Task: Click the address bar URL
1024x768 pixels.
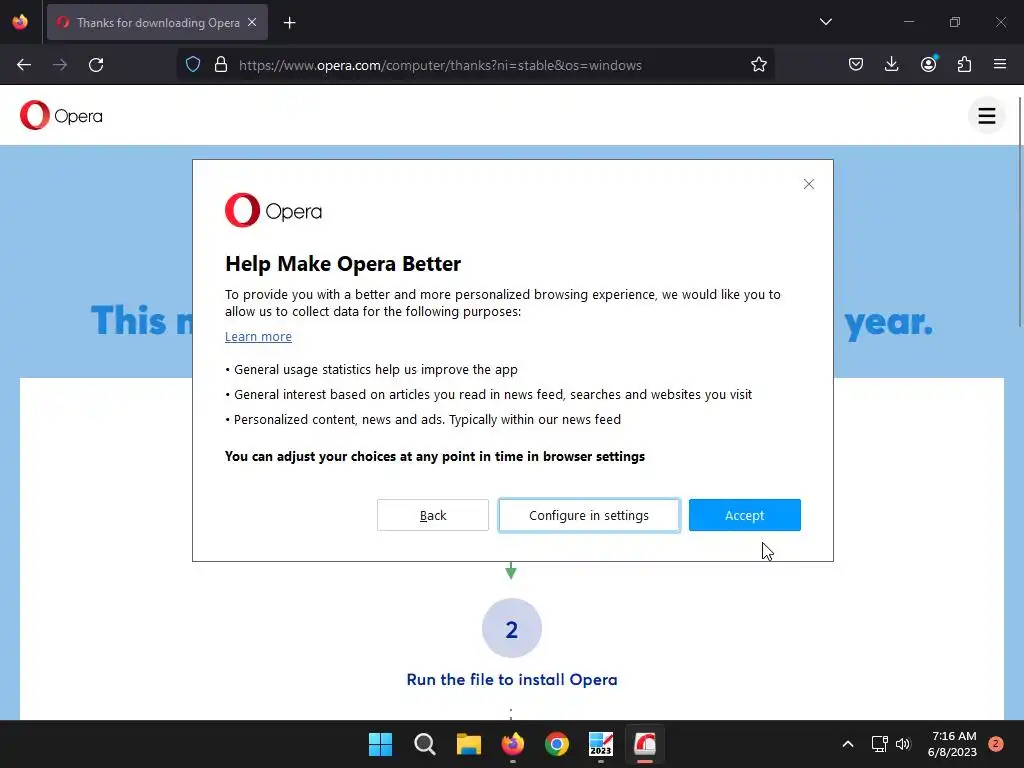Action: click(440, 65)
